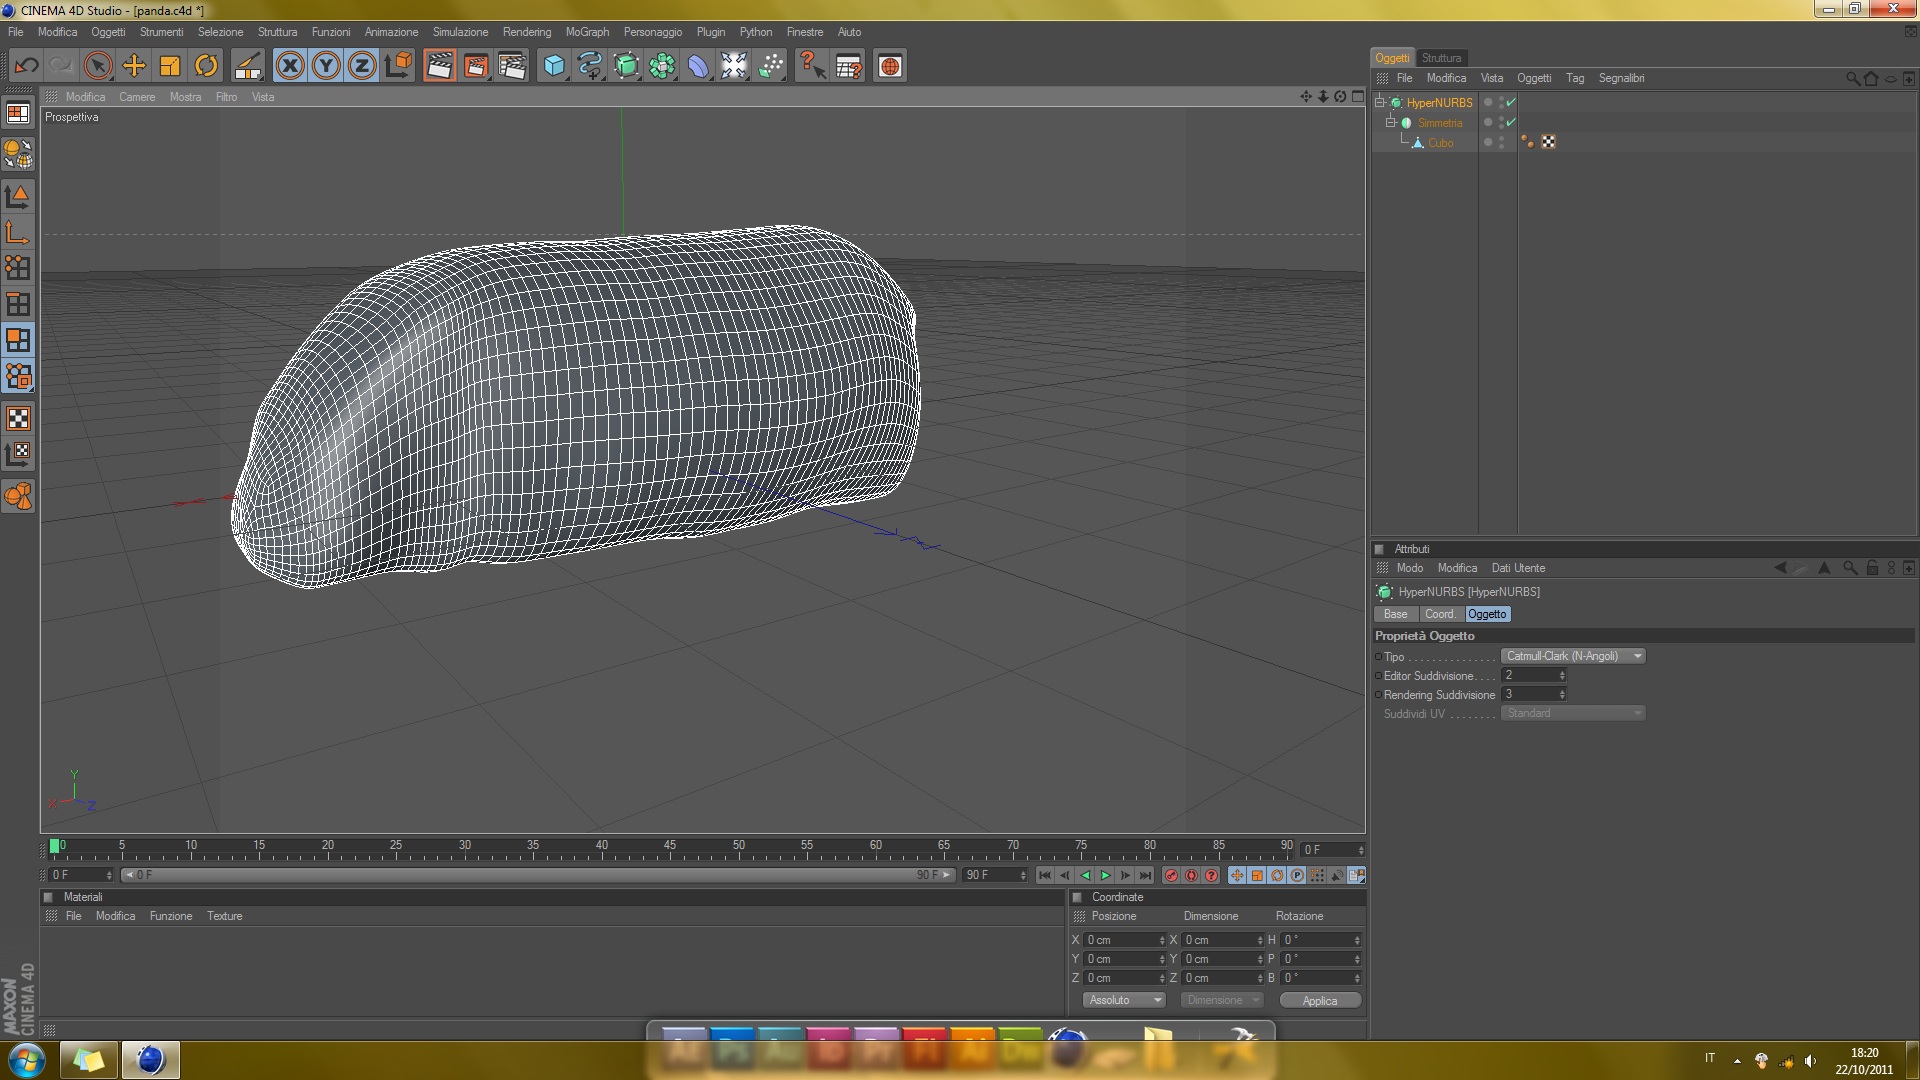Image resolution: width=1920 pixels, height=1080 pixels.
Task: Toggle the X axis lock
Action: pos(289,66)
